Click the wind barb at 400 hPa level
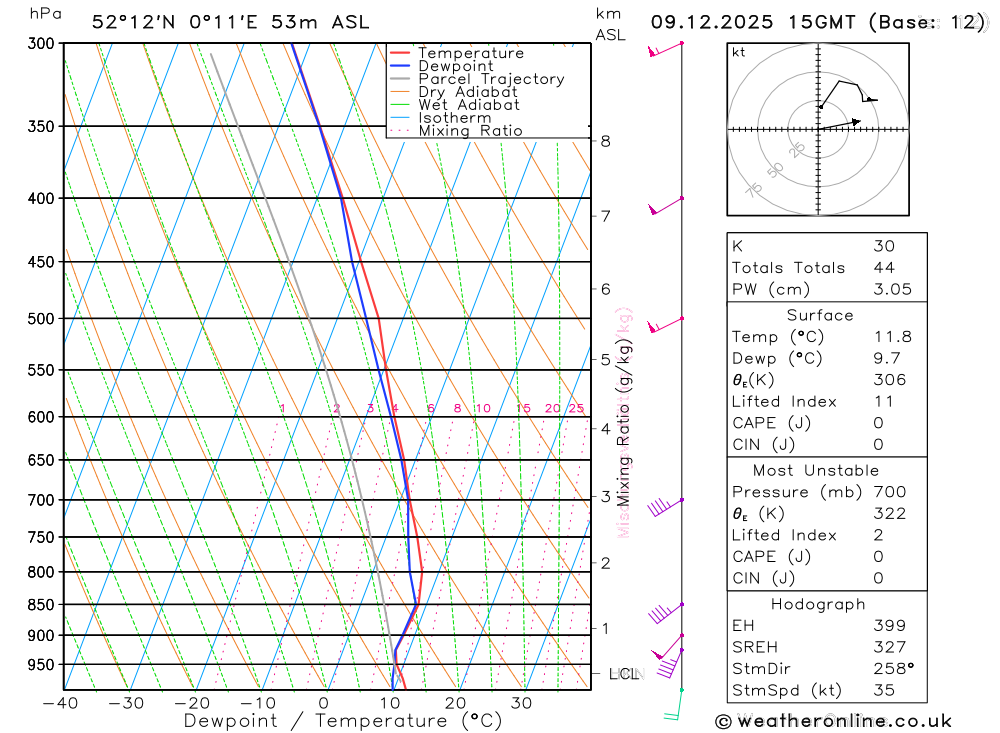Viewport: 1000px width, 733px height. click(x=666, y=205)
